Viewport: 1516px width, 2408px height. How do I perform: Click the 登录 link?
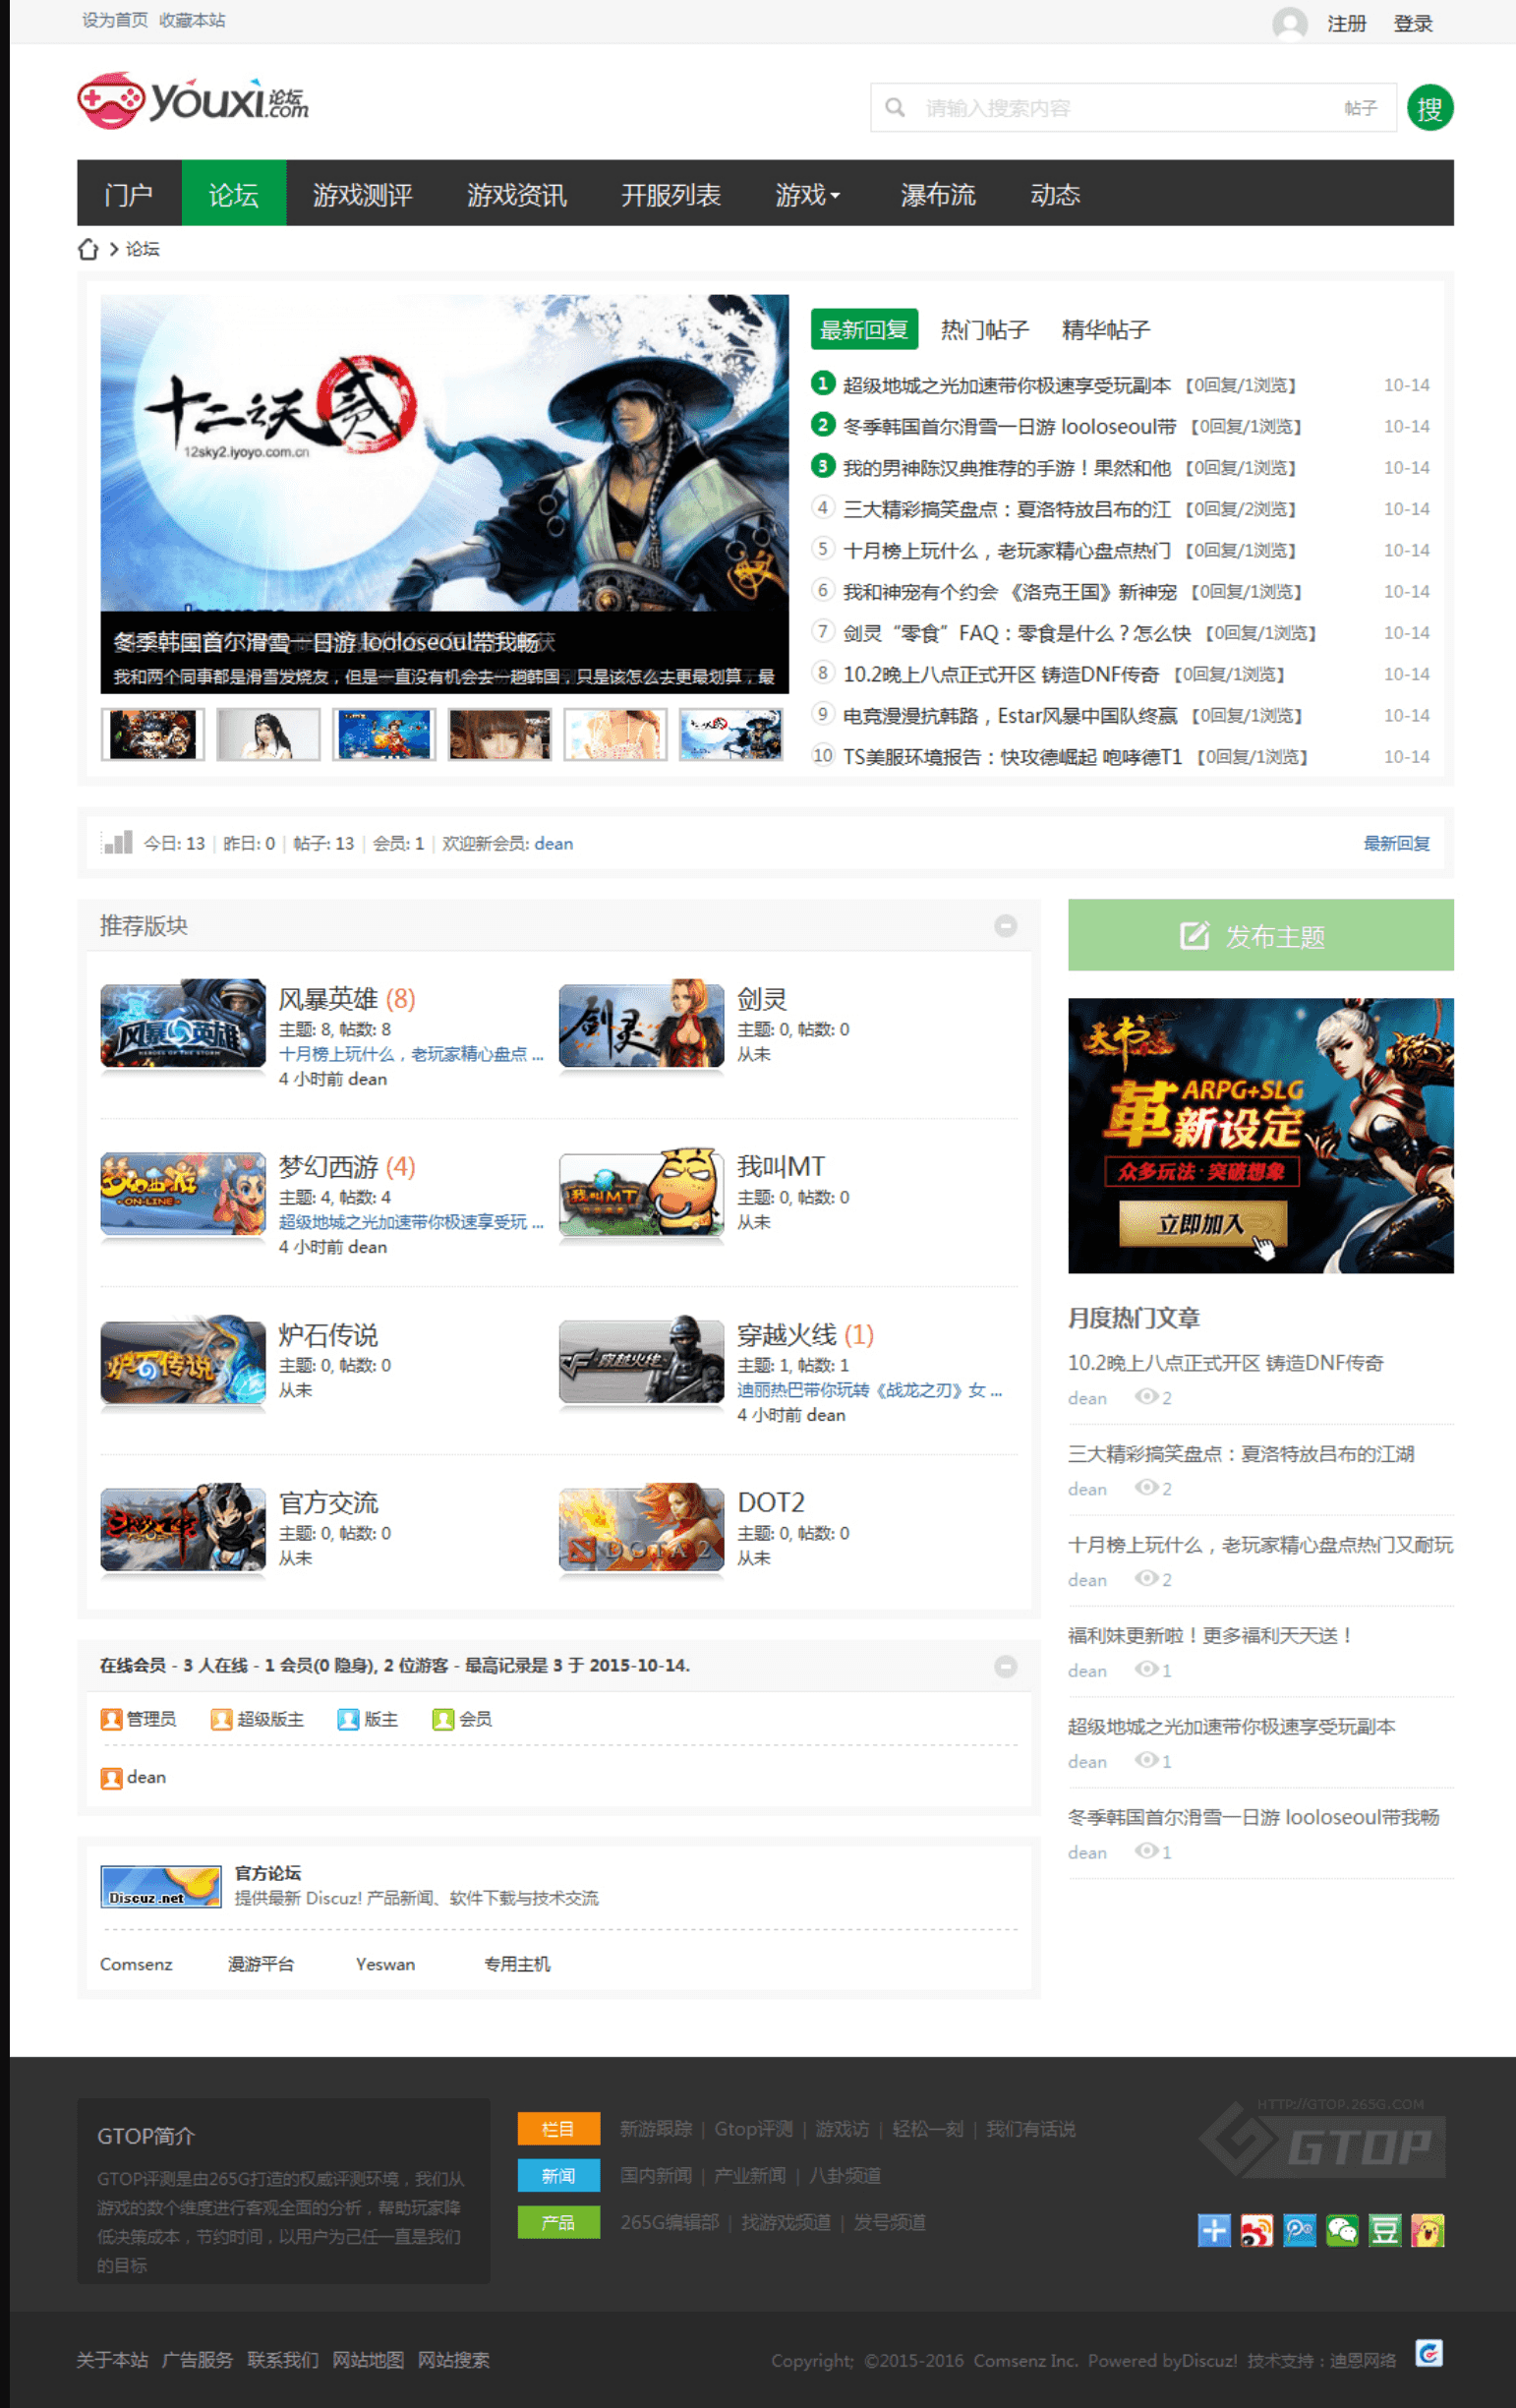pyautogui.click(x=1413, y=23)
